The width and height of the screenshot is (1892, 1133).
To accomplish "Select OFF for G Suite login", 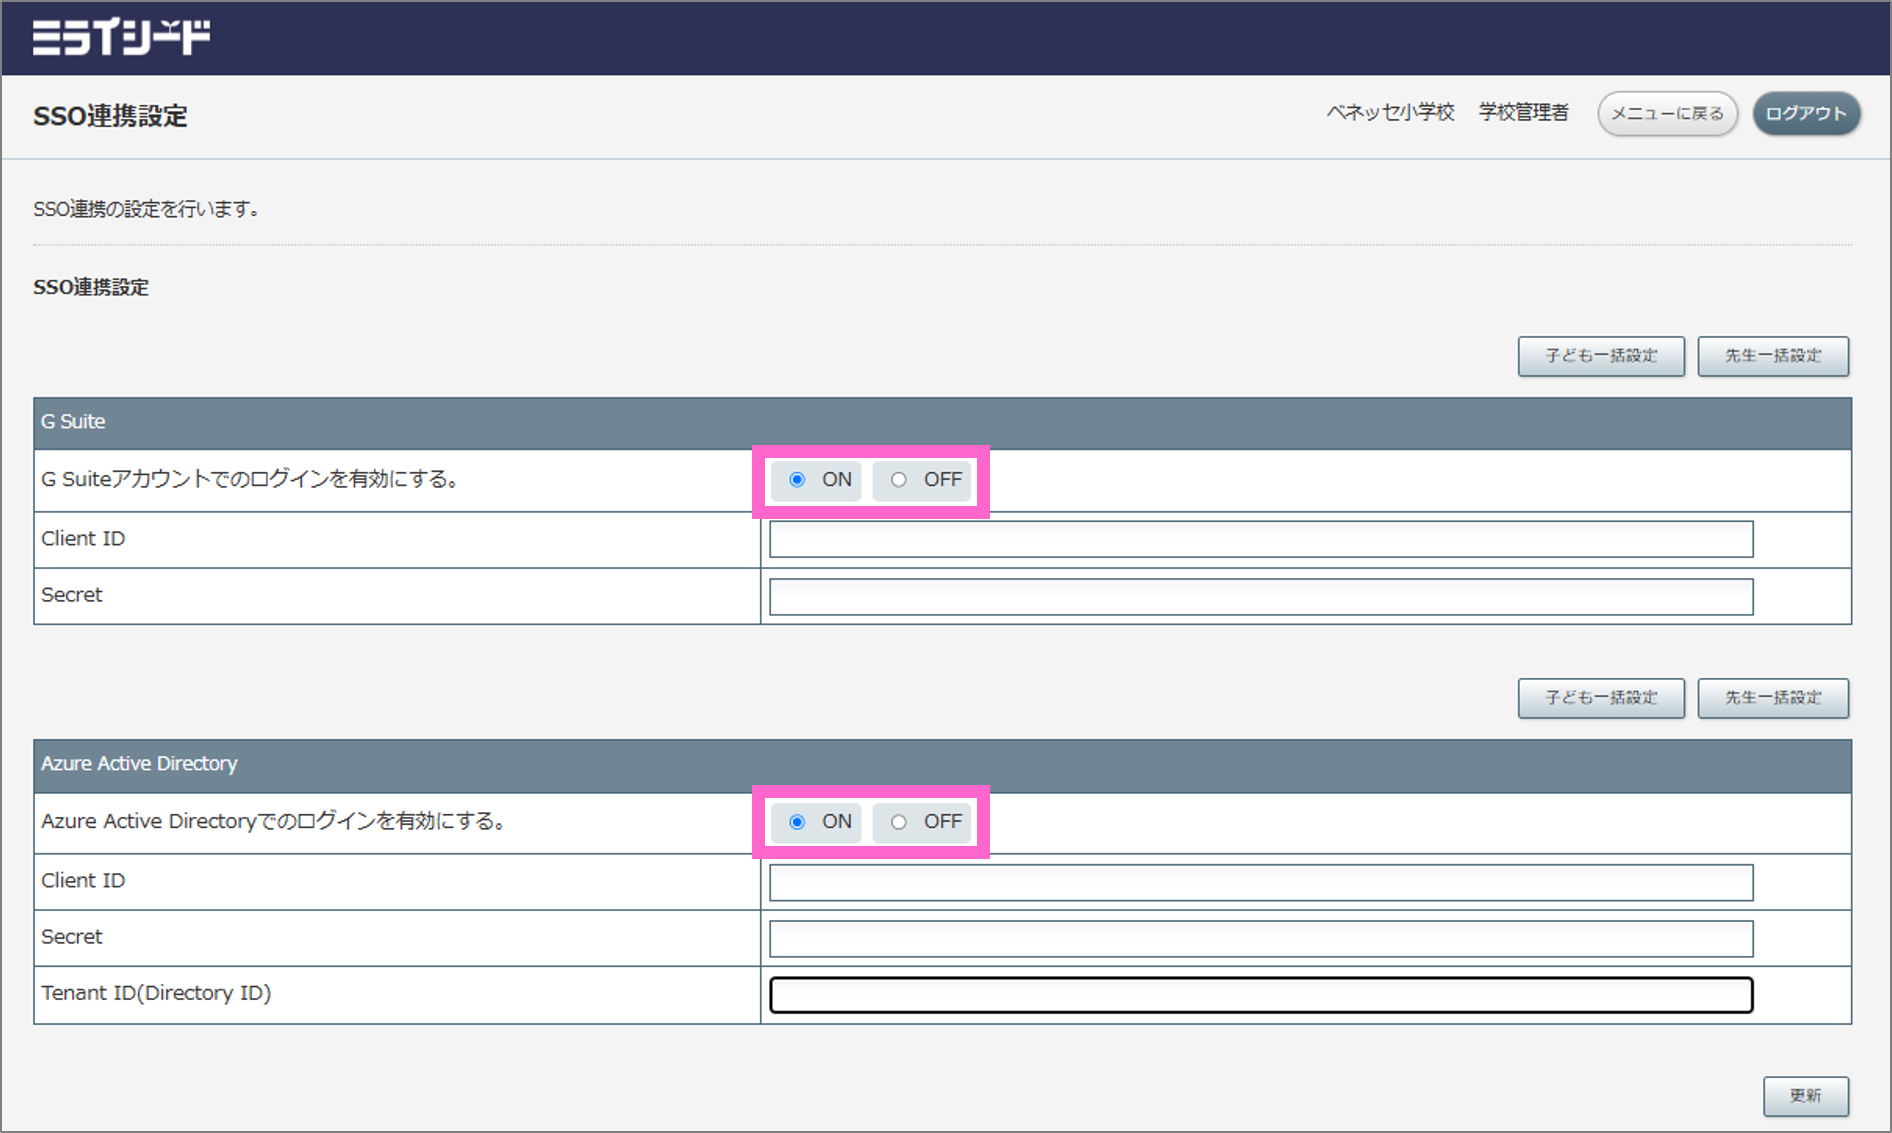I will coord(899,480).
